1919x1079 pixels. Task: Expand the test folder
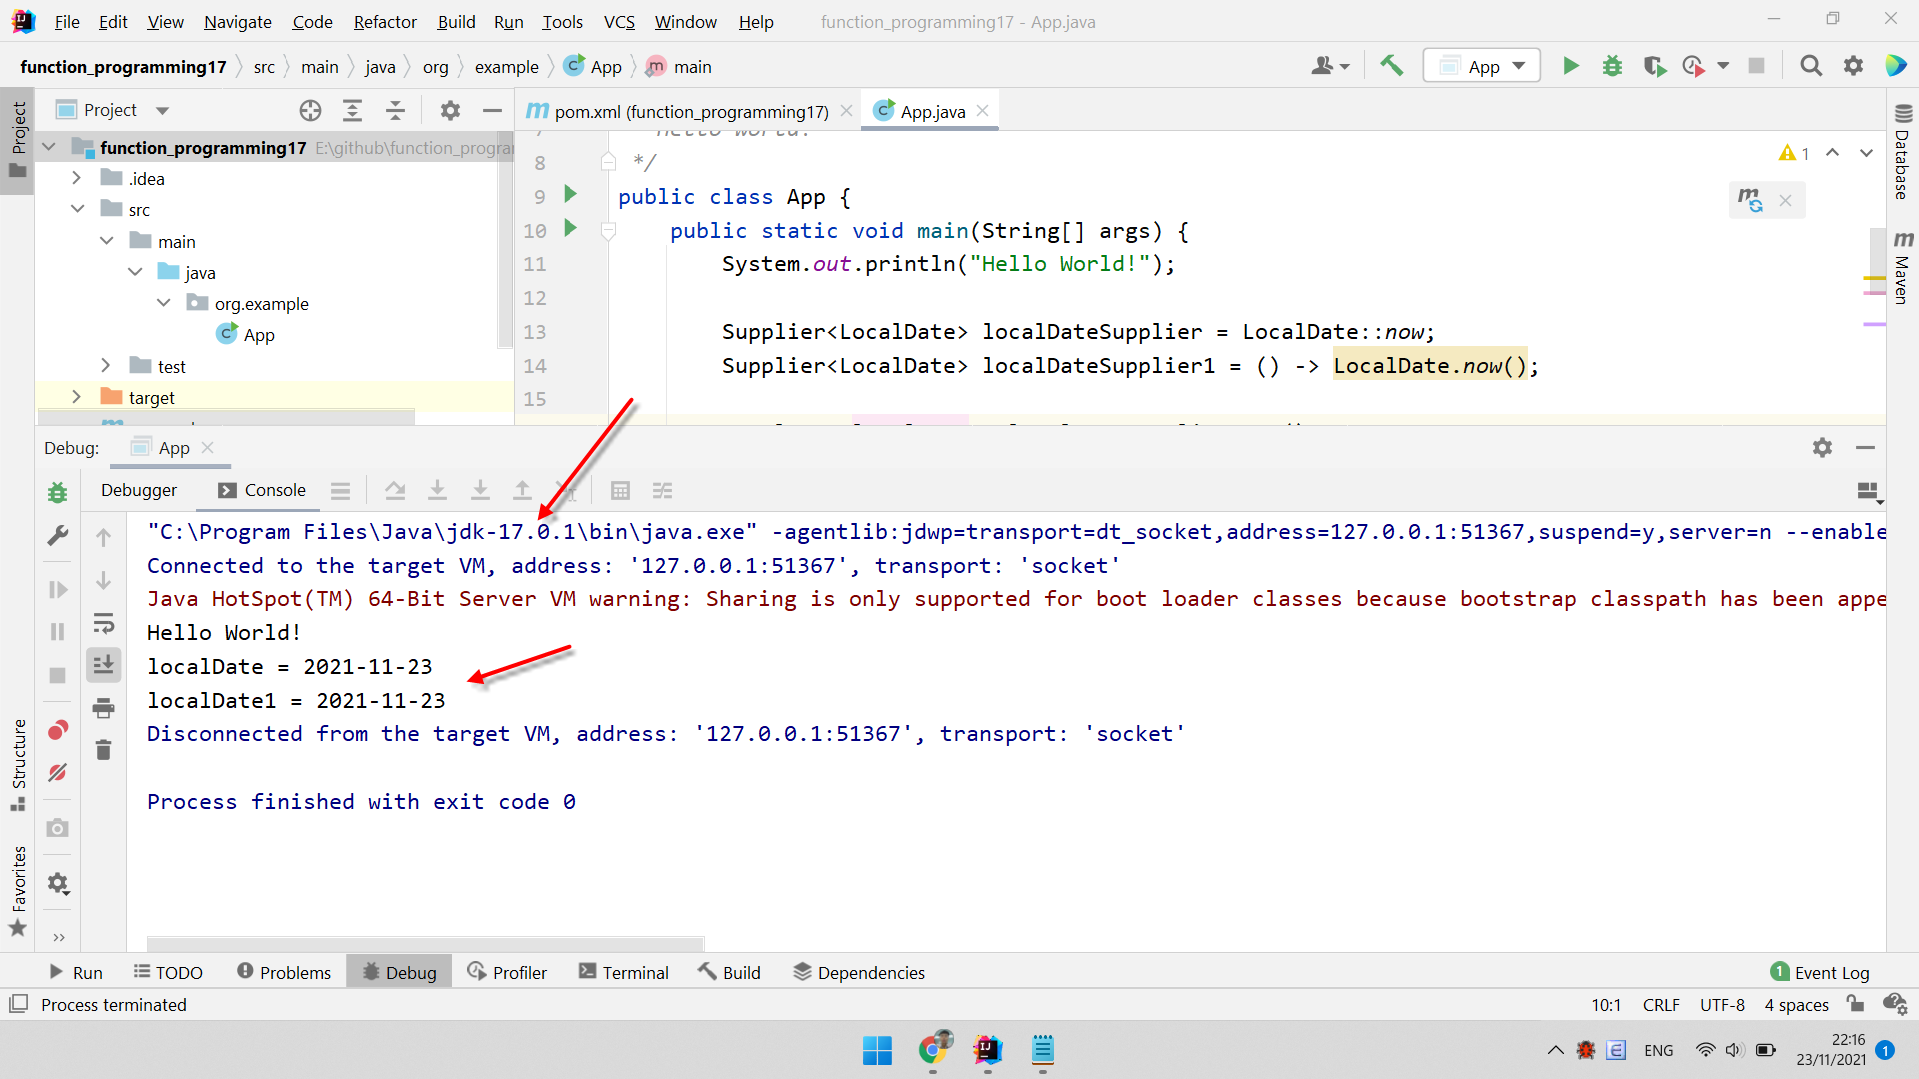pos(105,366)
